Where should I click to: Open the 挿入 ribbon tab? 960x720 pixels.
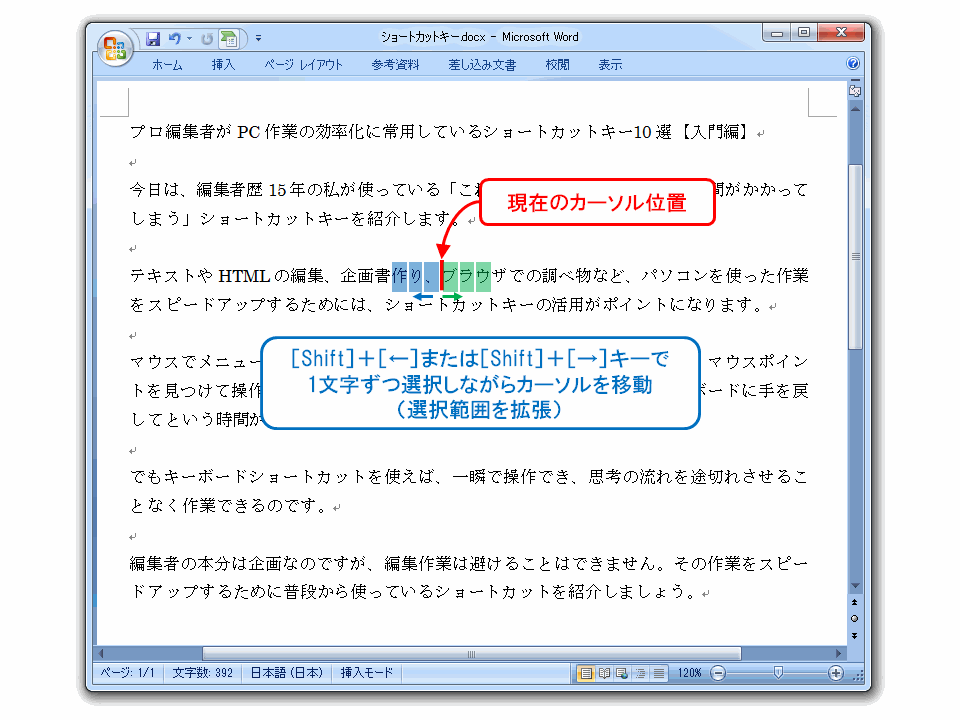(223, 65)
